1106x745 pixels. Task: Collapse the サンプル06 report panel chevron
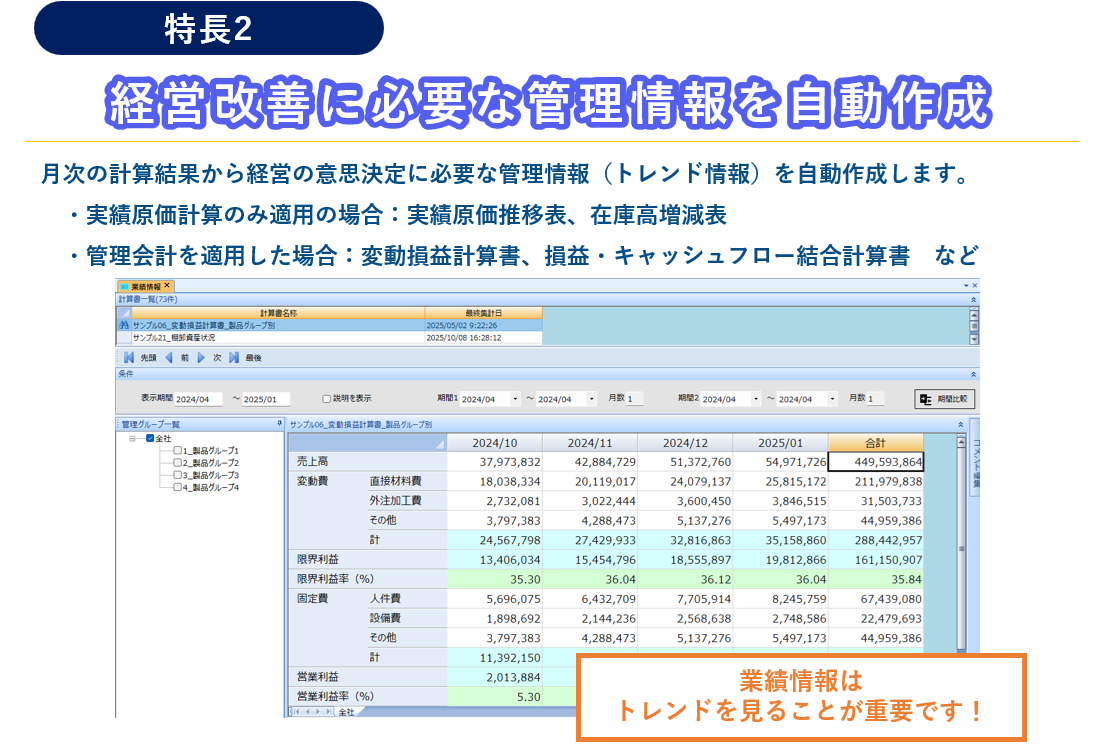961,425
